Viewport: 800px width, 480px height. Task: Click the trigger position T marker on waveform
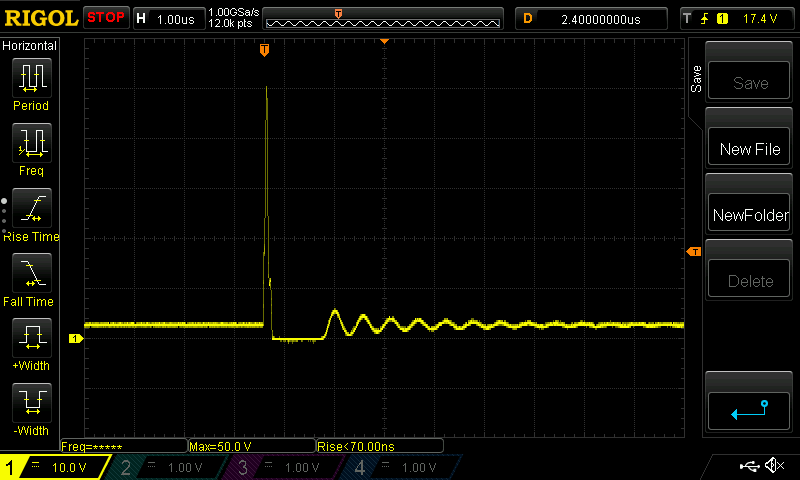[264, 50]
